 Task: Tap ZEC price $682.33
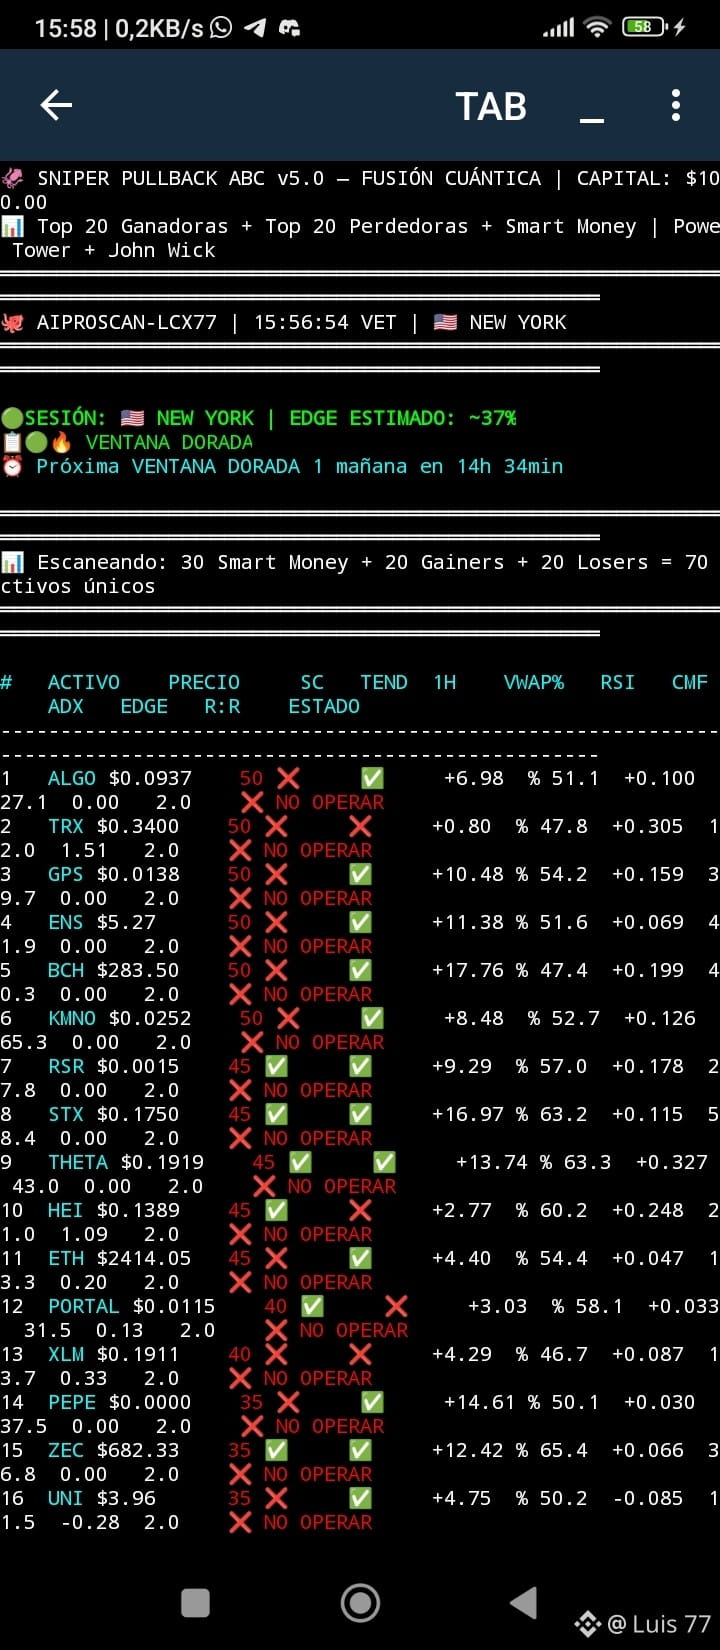click(138, 1450)
